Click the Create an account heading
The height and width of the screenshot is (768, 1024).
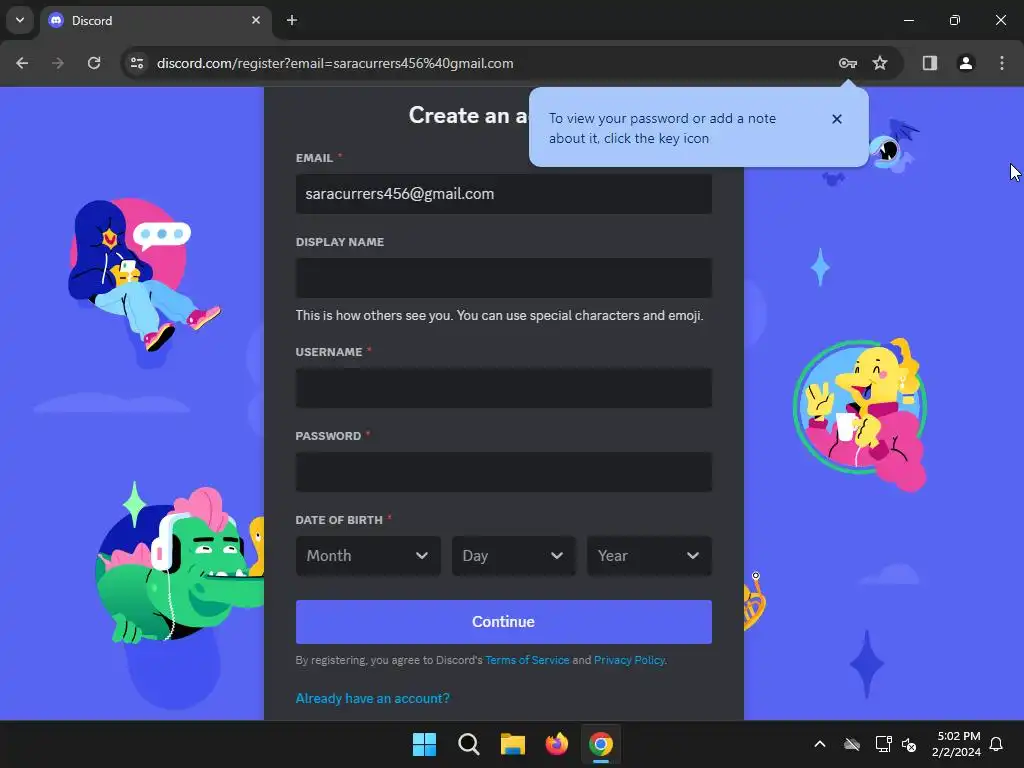click(x=468, y=115)
